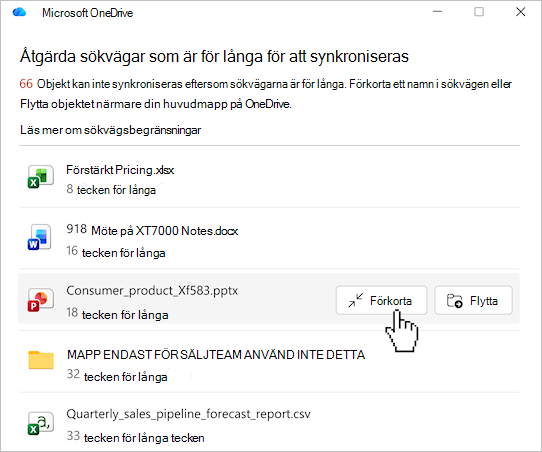Screen dimensions: 542x452
Task: Click the '8 tecken för långa' text
Action: tap(111, 190)
